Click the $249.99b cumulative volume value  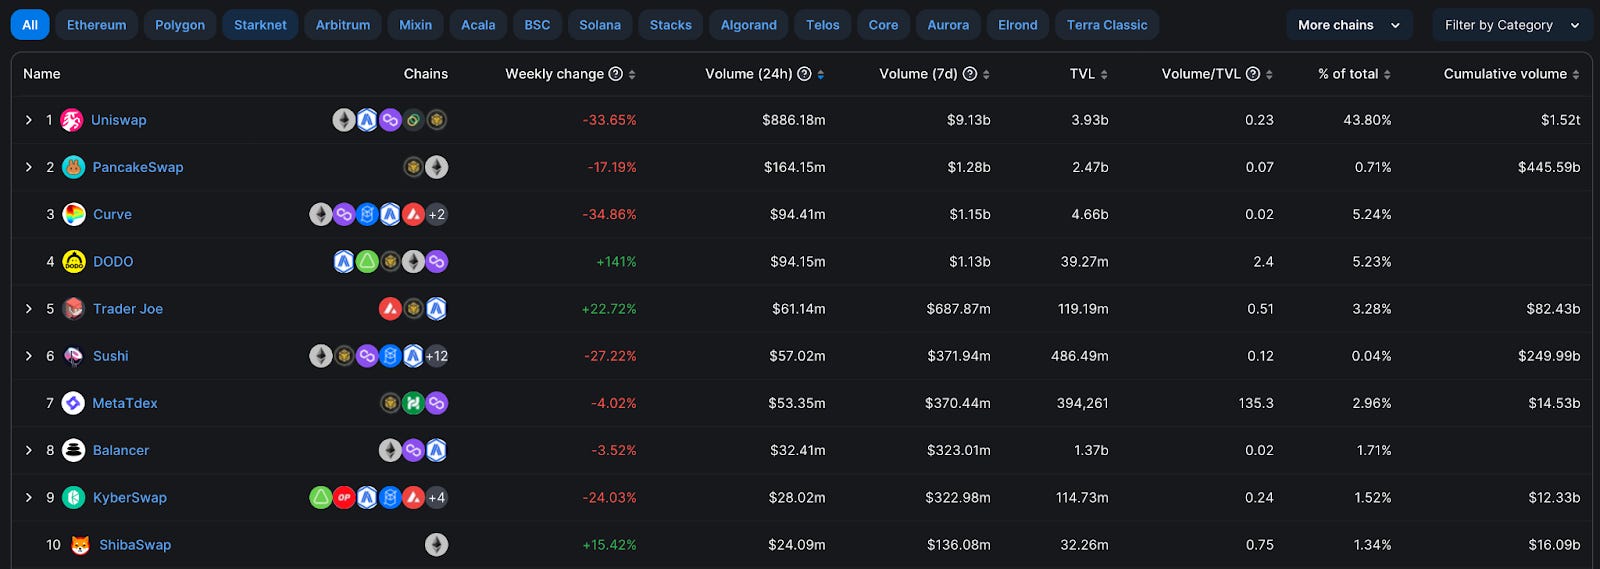(1549, 356)
